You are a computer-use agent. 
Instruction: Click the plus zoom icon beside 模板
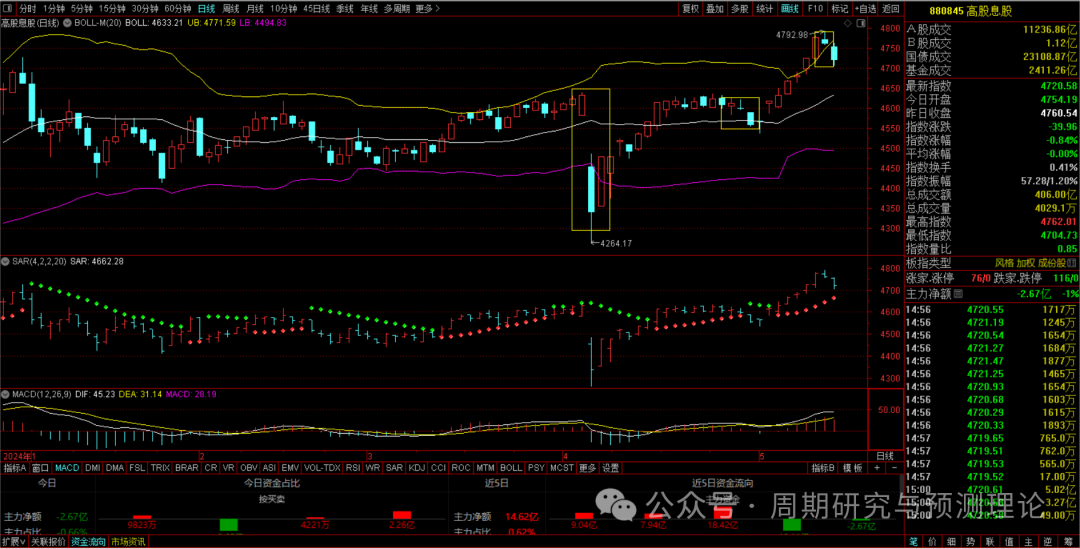point(876,468)
